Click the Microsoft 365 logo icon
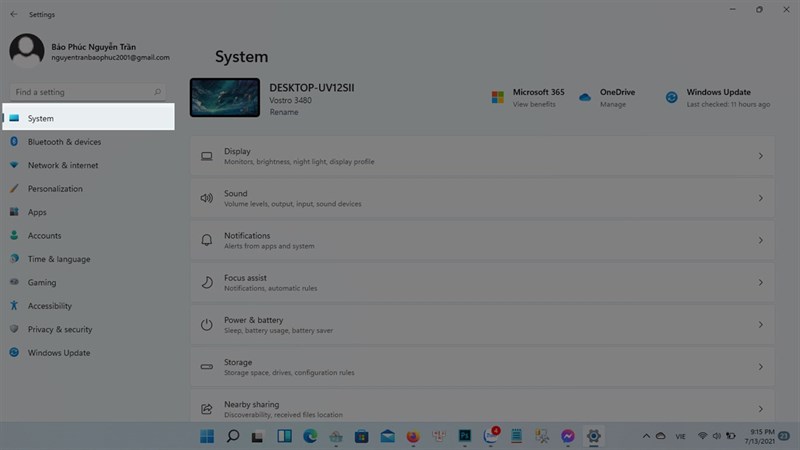 pyautogui.click(x=497, y=97)
